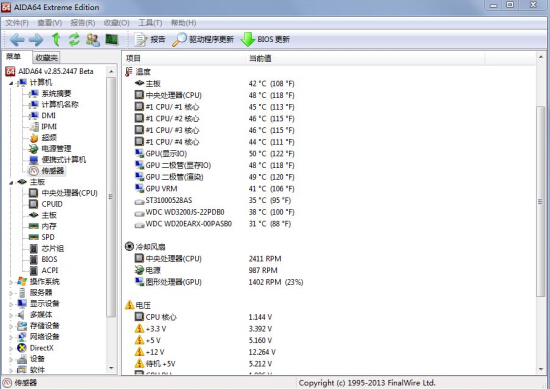Viewport: 550px width, 389px height.
Task: Select the 2411 RPM CPU fan value
Action: click(265, 259)
